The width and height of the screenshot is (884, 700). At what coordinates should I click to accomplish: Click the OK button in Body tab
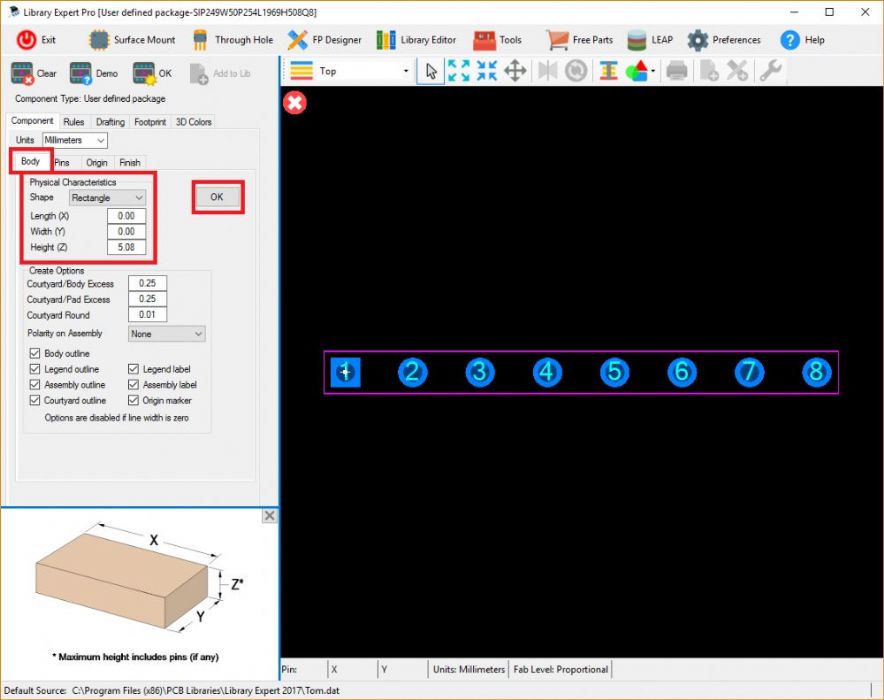tap(217, 197)
